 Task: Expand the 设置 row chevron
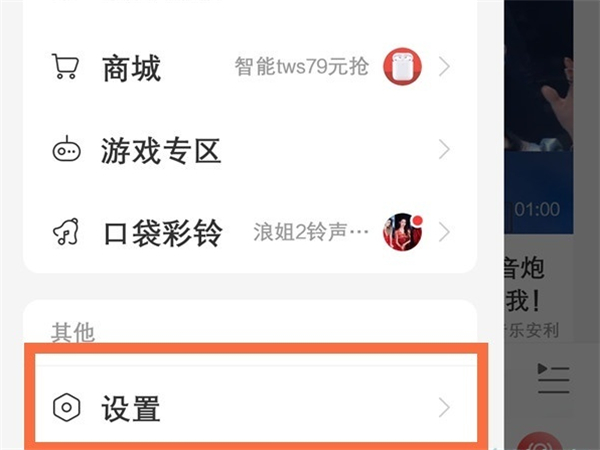point(444,408)
